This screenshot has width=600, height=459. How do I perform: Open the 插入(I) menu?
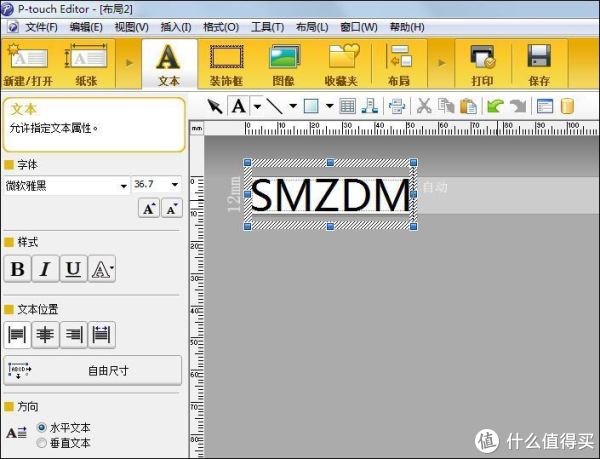pos(176,27)
